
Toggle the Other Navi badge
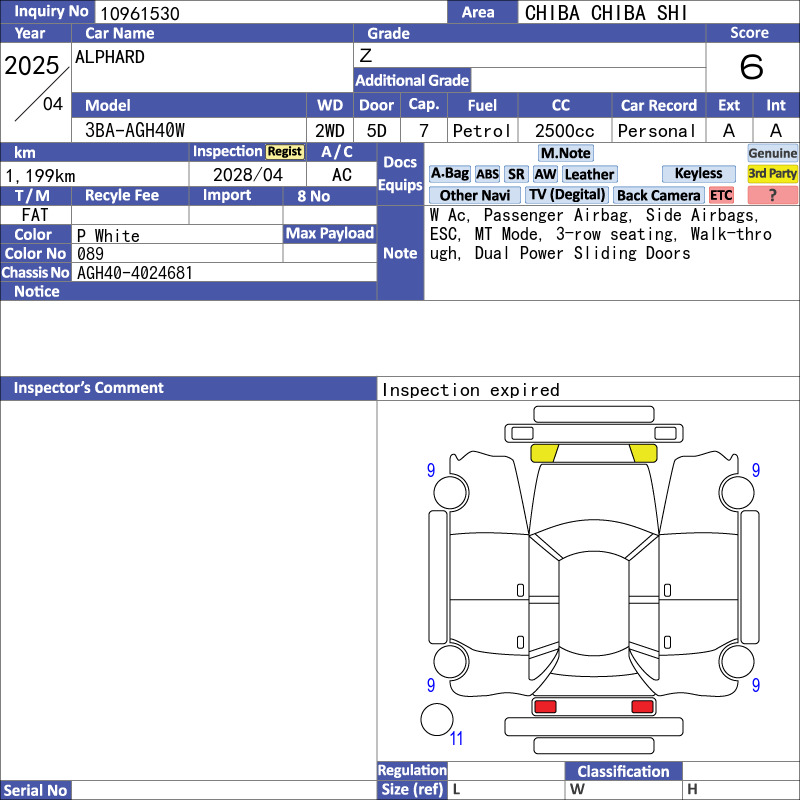point(474,195)
